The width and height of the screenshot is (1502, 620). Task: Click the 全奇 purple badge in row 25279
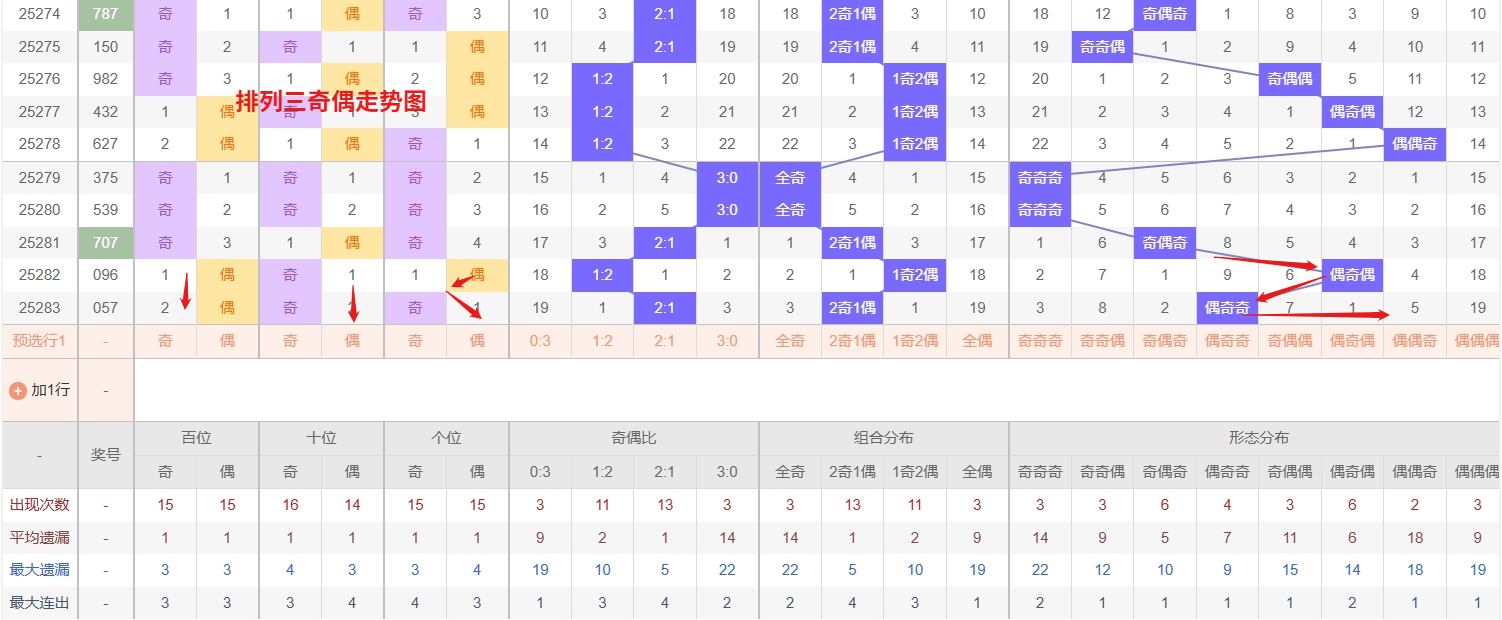coord(790,178)
